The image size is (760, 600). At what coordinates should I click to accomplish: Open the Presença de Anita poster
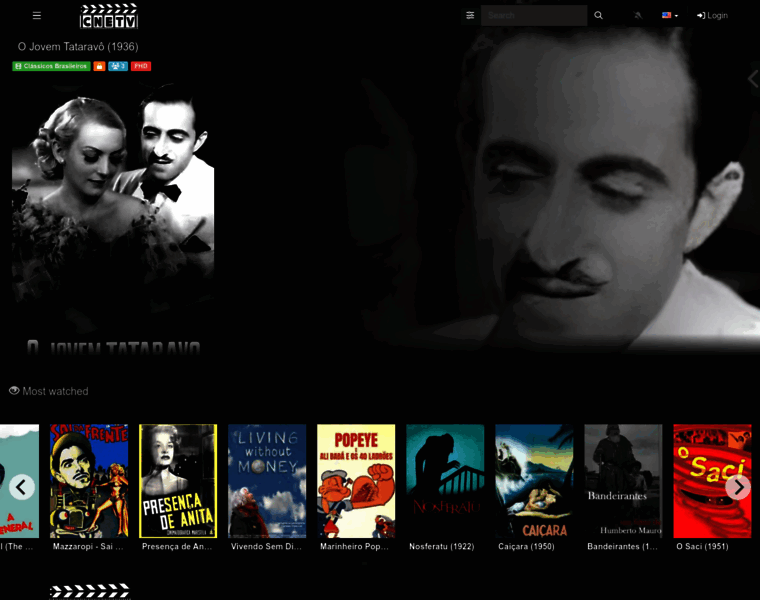(x=178, y=481)
